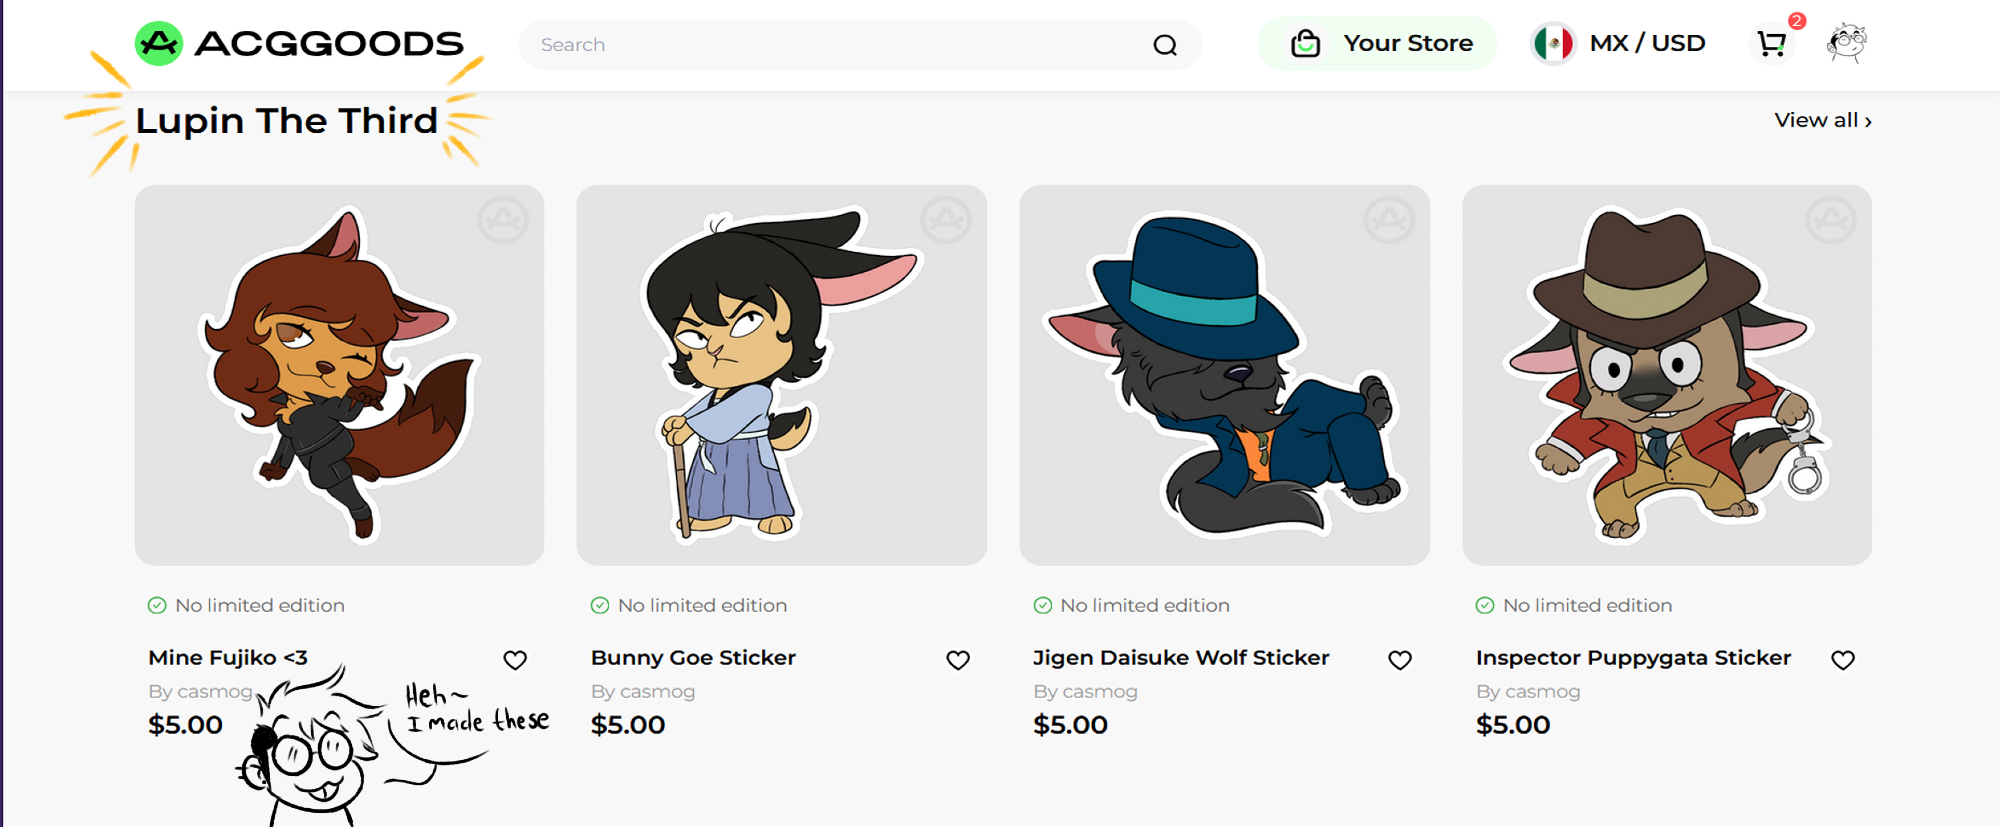
Task: Open the Inspector Puppygata Sticker title
Action: tap(1633, 658)
